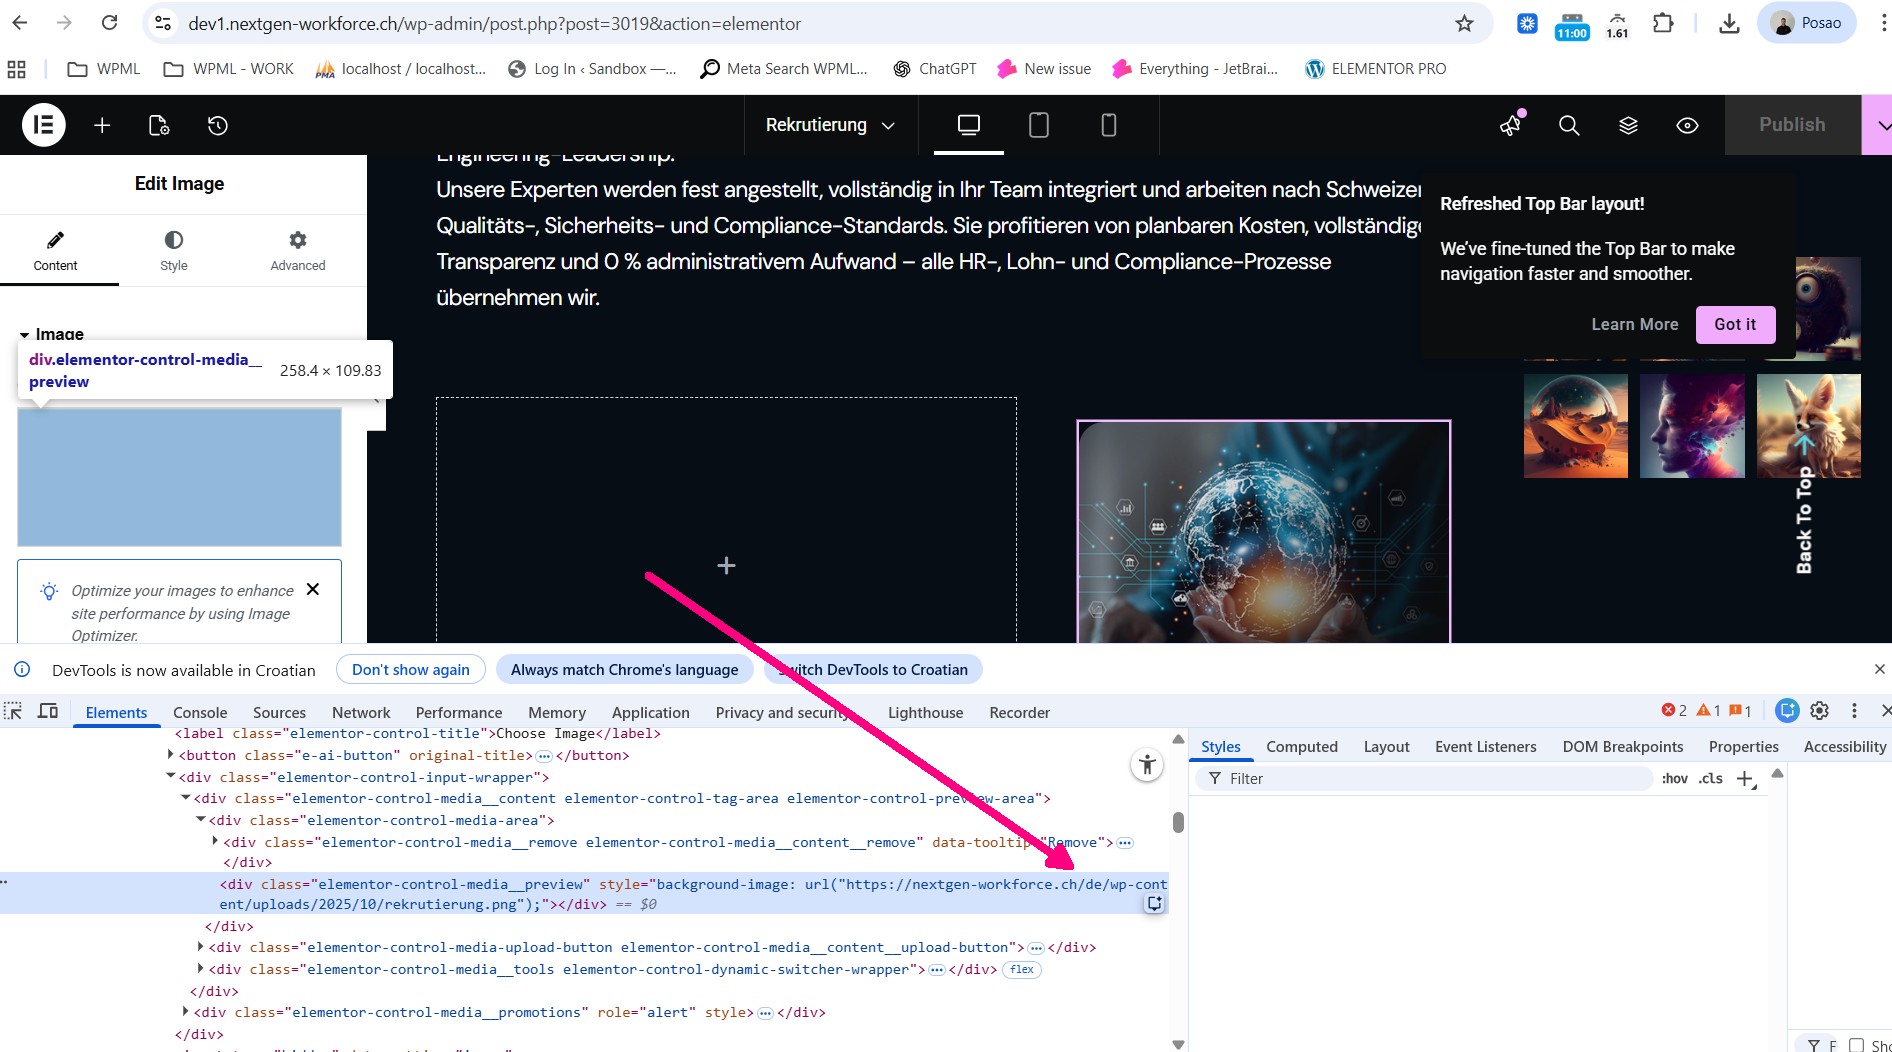Open the History clock icon
1892x1052 pixels.
(x=218, y=125)
